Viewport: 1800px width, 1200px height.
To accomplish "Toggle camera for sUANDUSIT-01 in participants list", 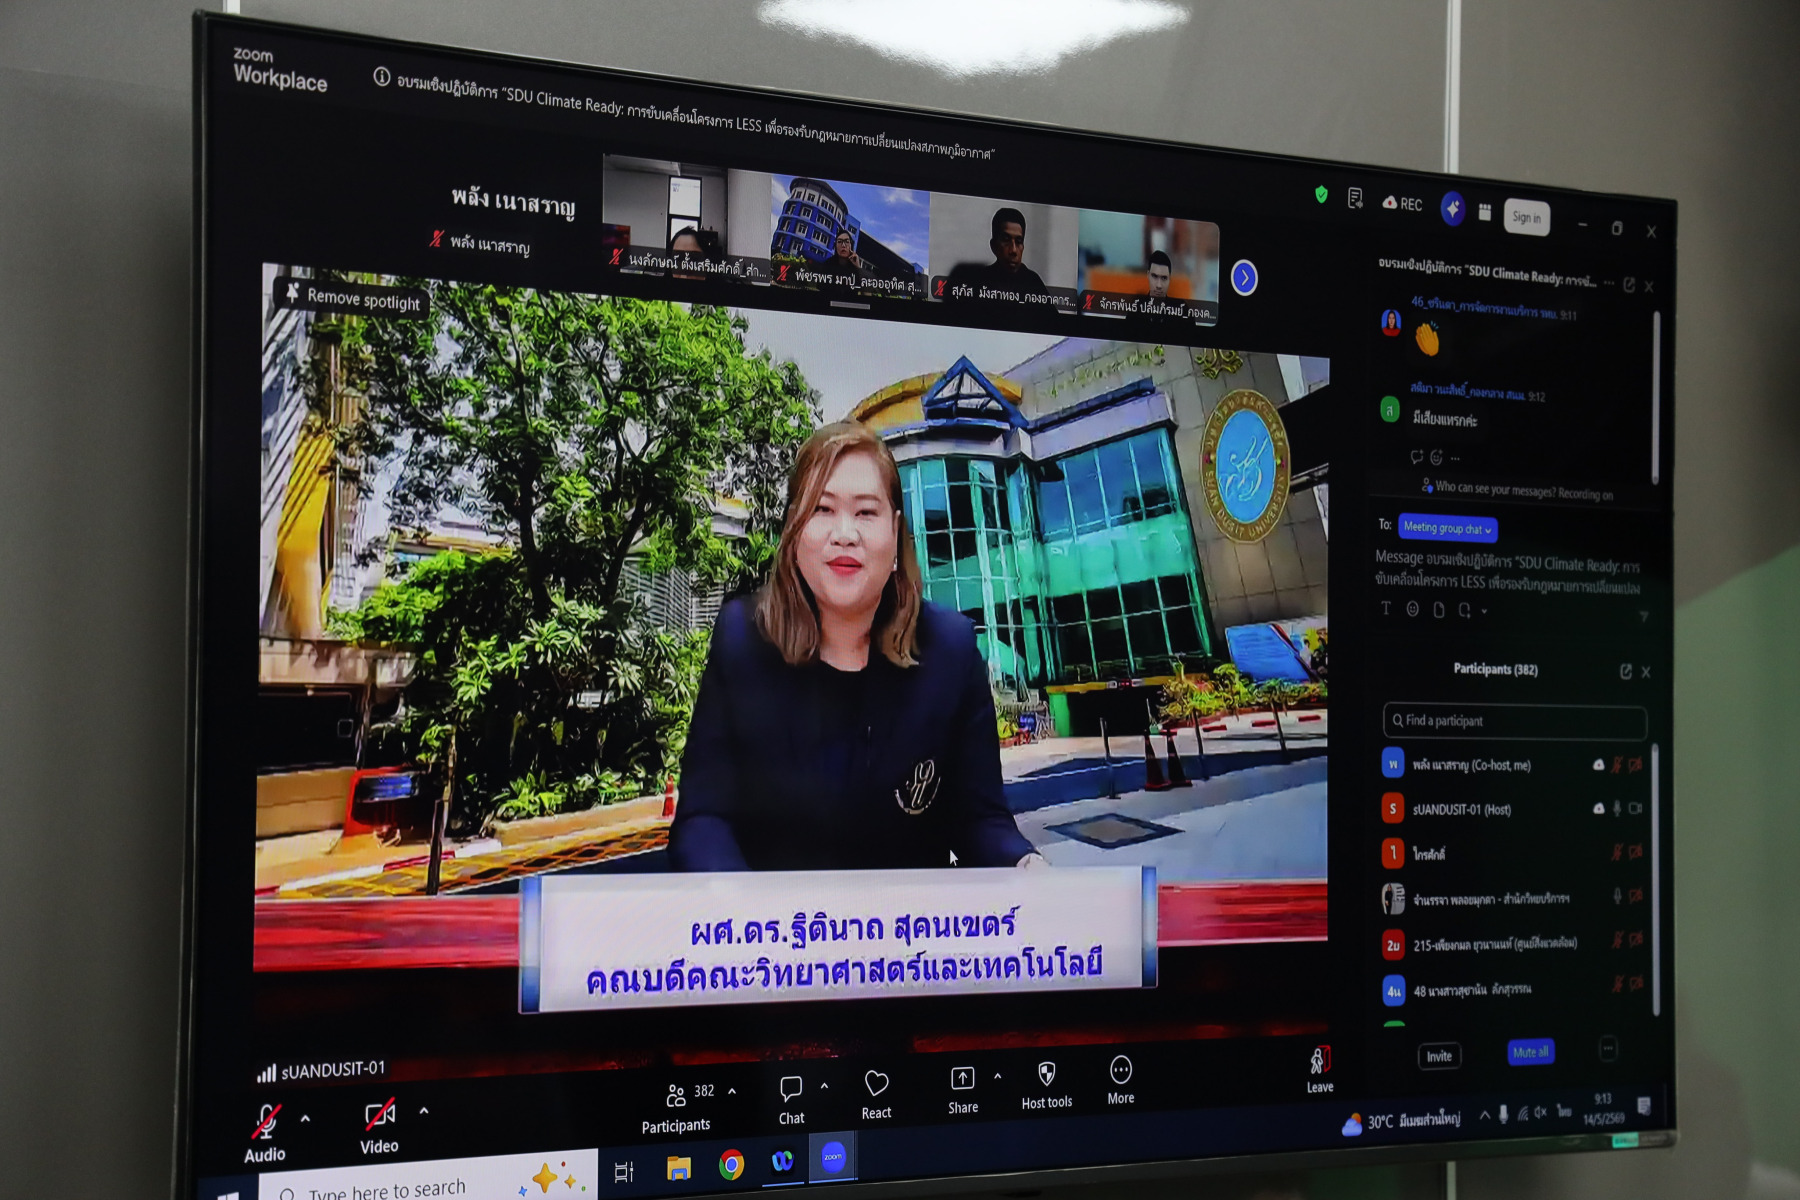I will 1635,808.
